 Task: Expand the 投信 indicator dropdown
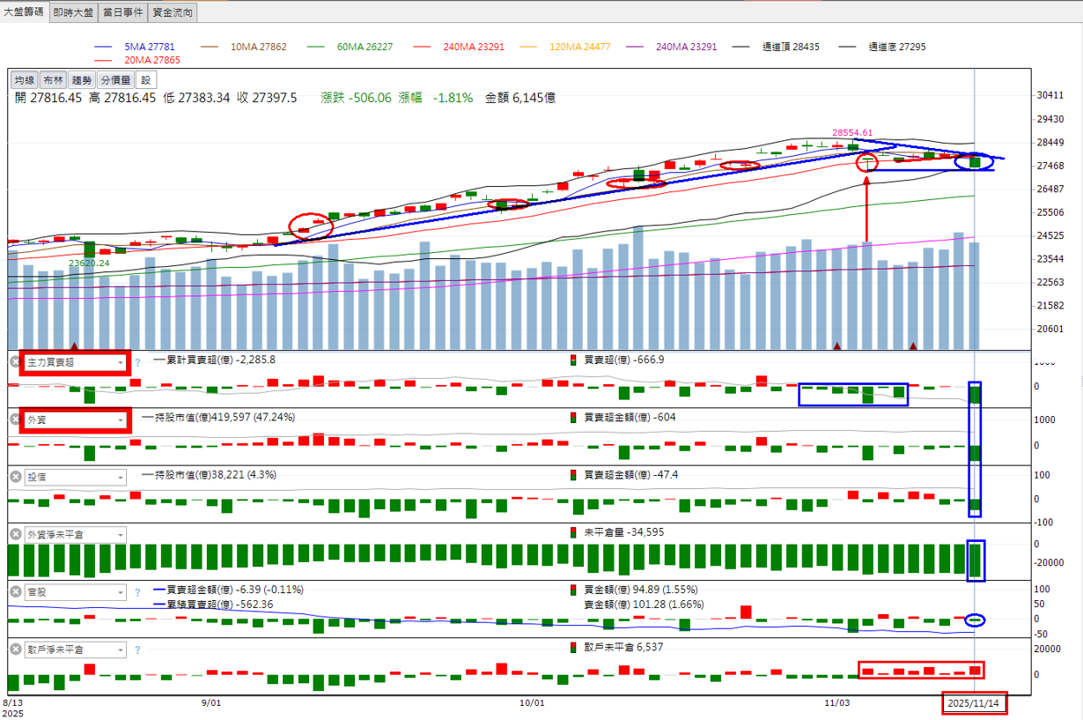coord(75,477)
